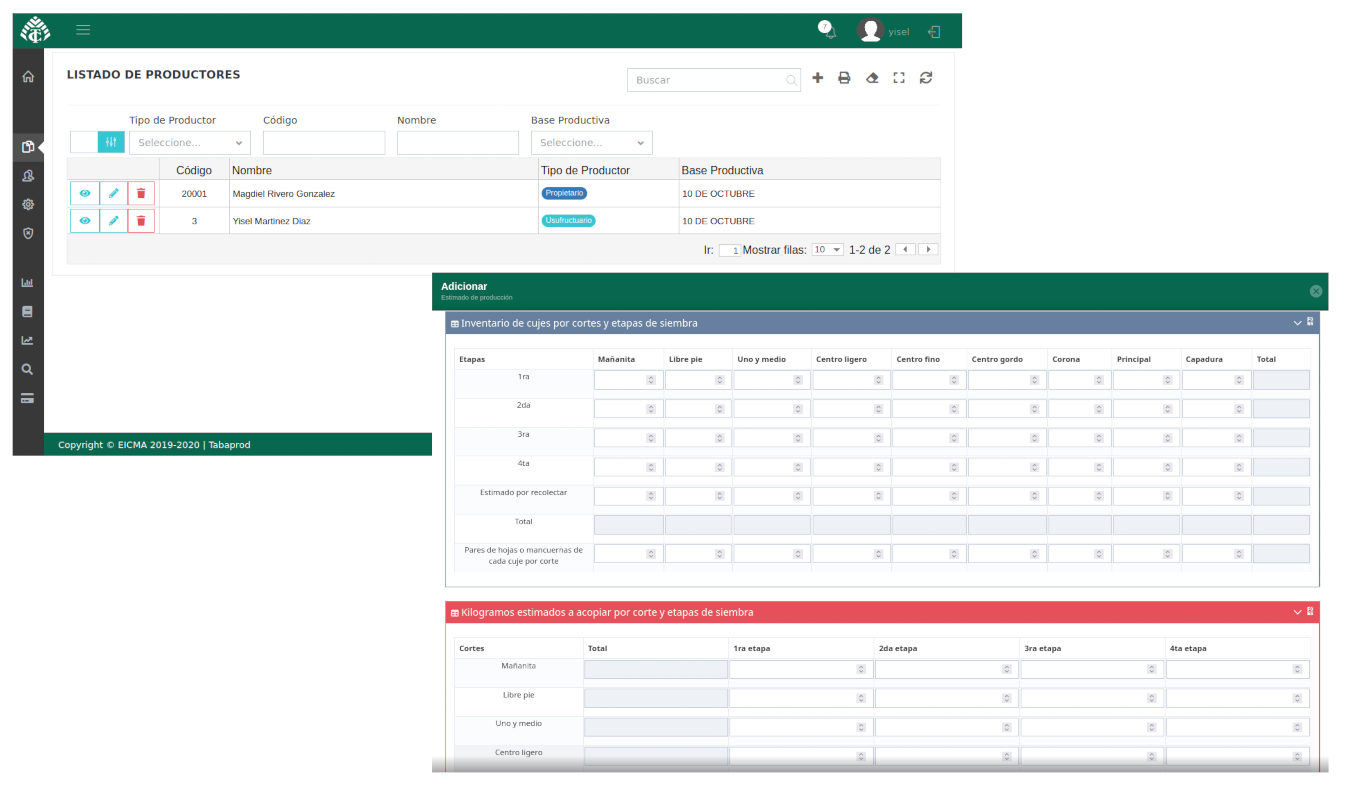Click the Buscar search field
The width and height of the screenshot is (1366, 800).
[708, 80]
